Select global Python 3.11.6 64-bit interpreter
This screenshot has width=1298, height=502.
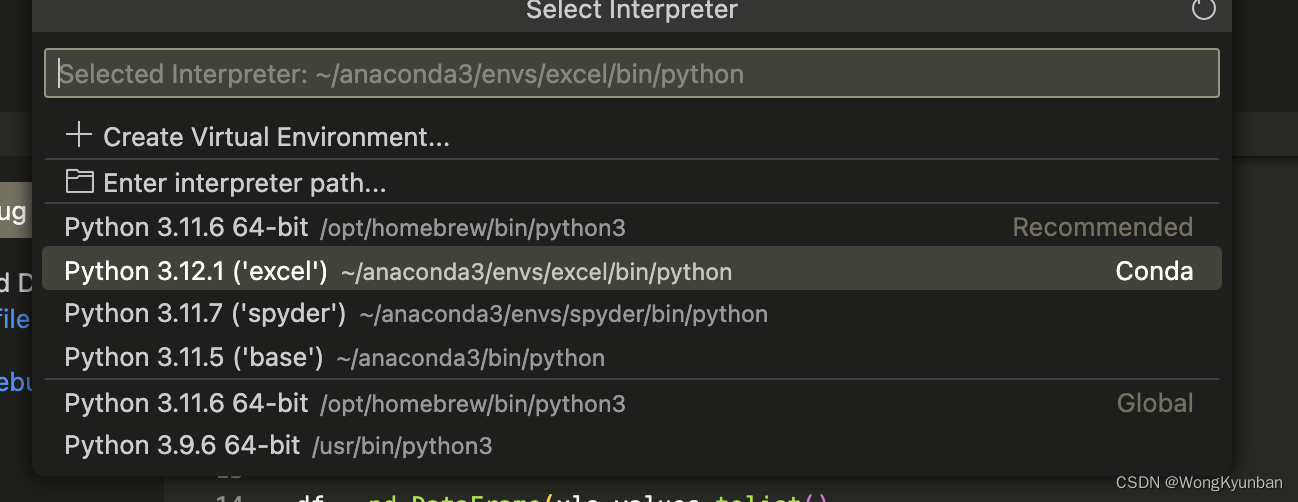632,403
